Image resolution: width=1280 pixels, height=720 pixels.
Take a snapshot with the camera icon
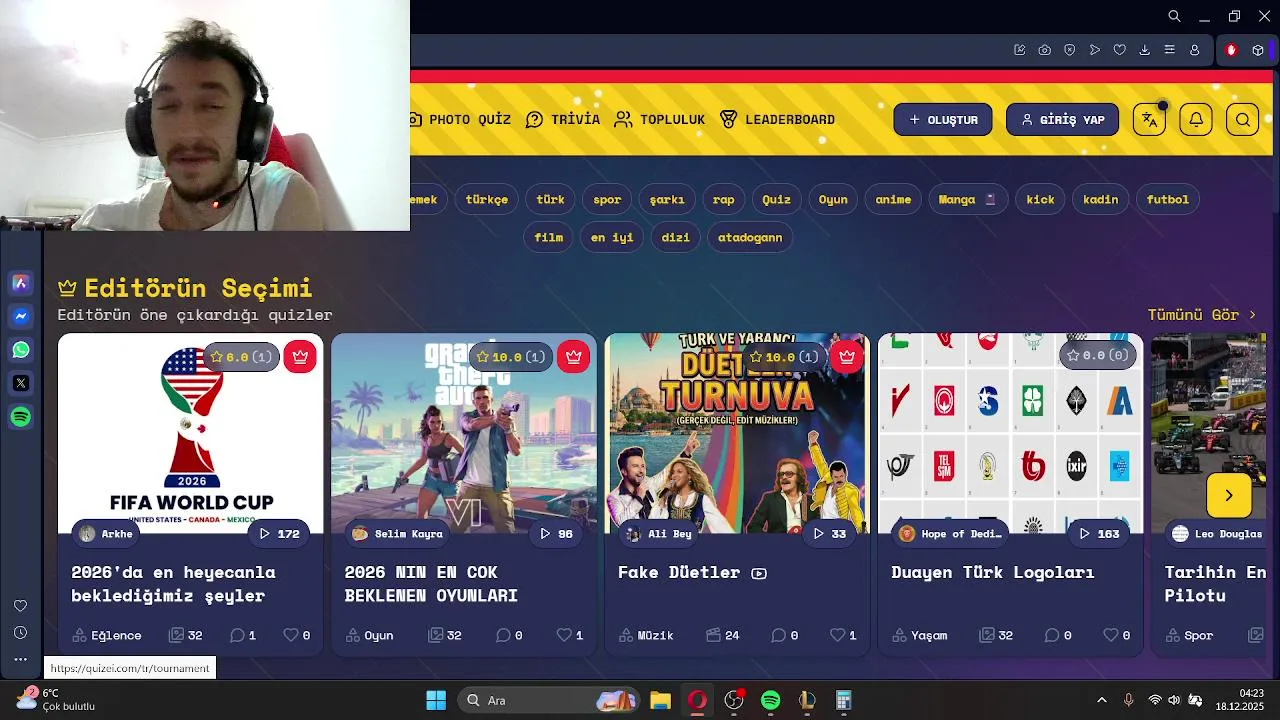(x=1045, y=50)
